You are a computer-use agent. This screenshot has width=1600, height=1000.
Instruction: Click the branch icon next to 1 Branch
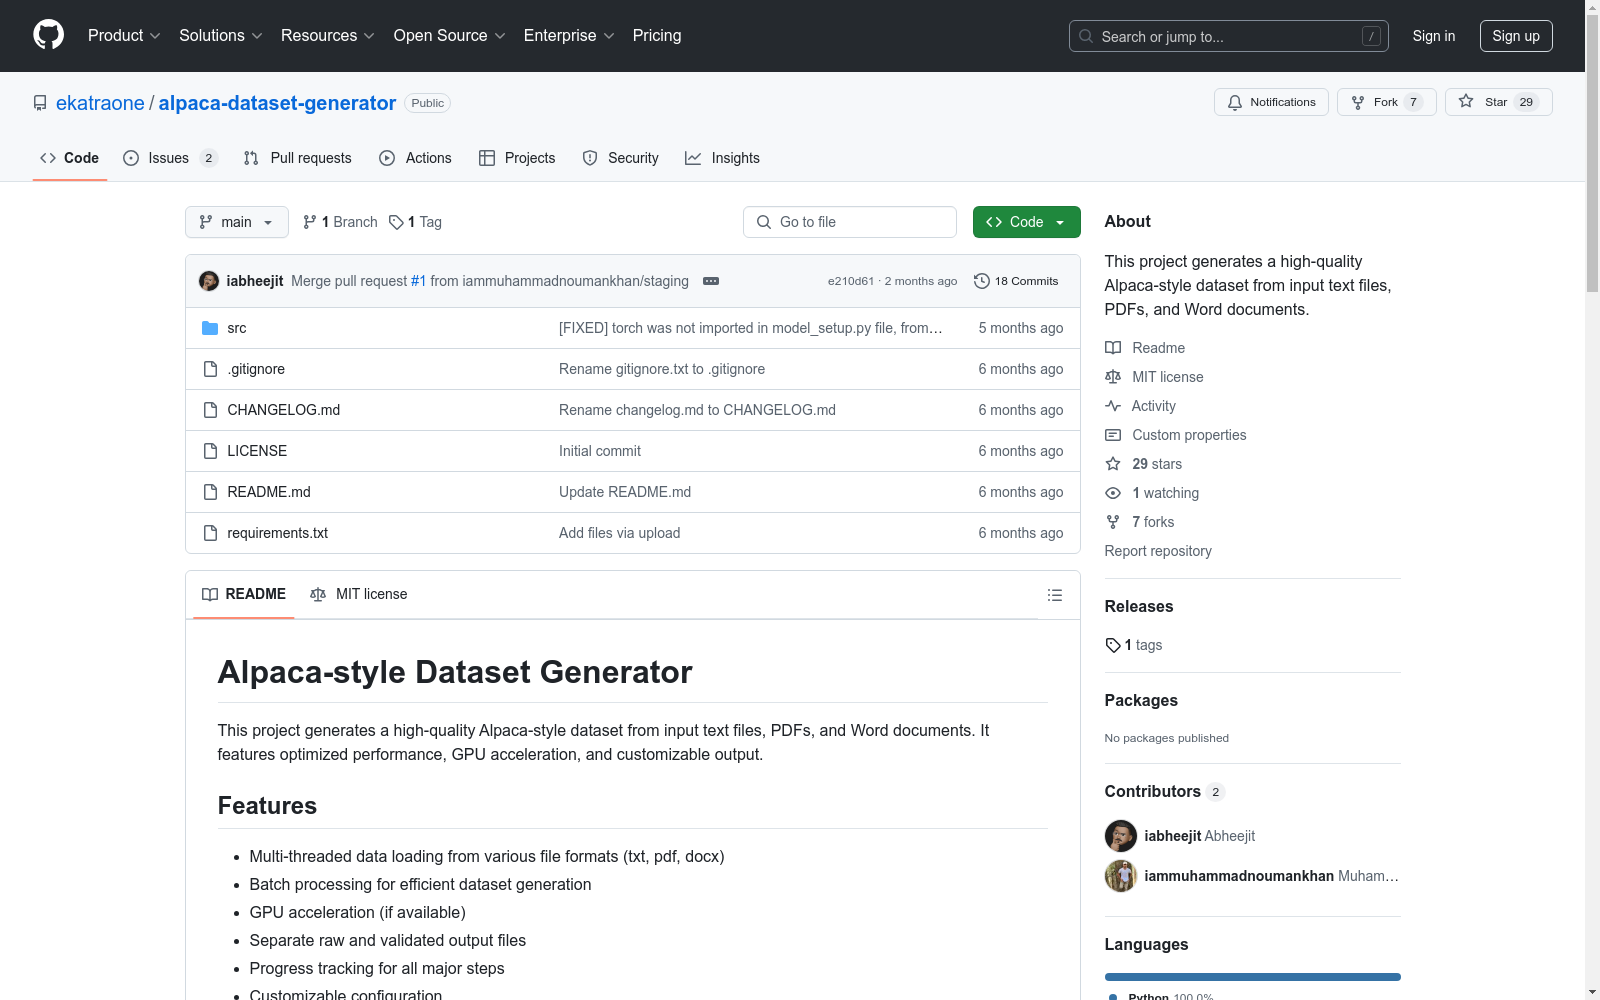pos(310,222)
